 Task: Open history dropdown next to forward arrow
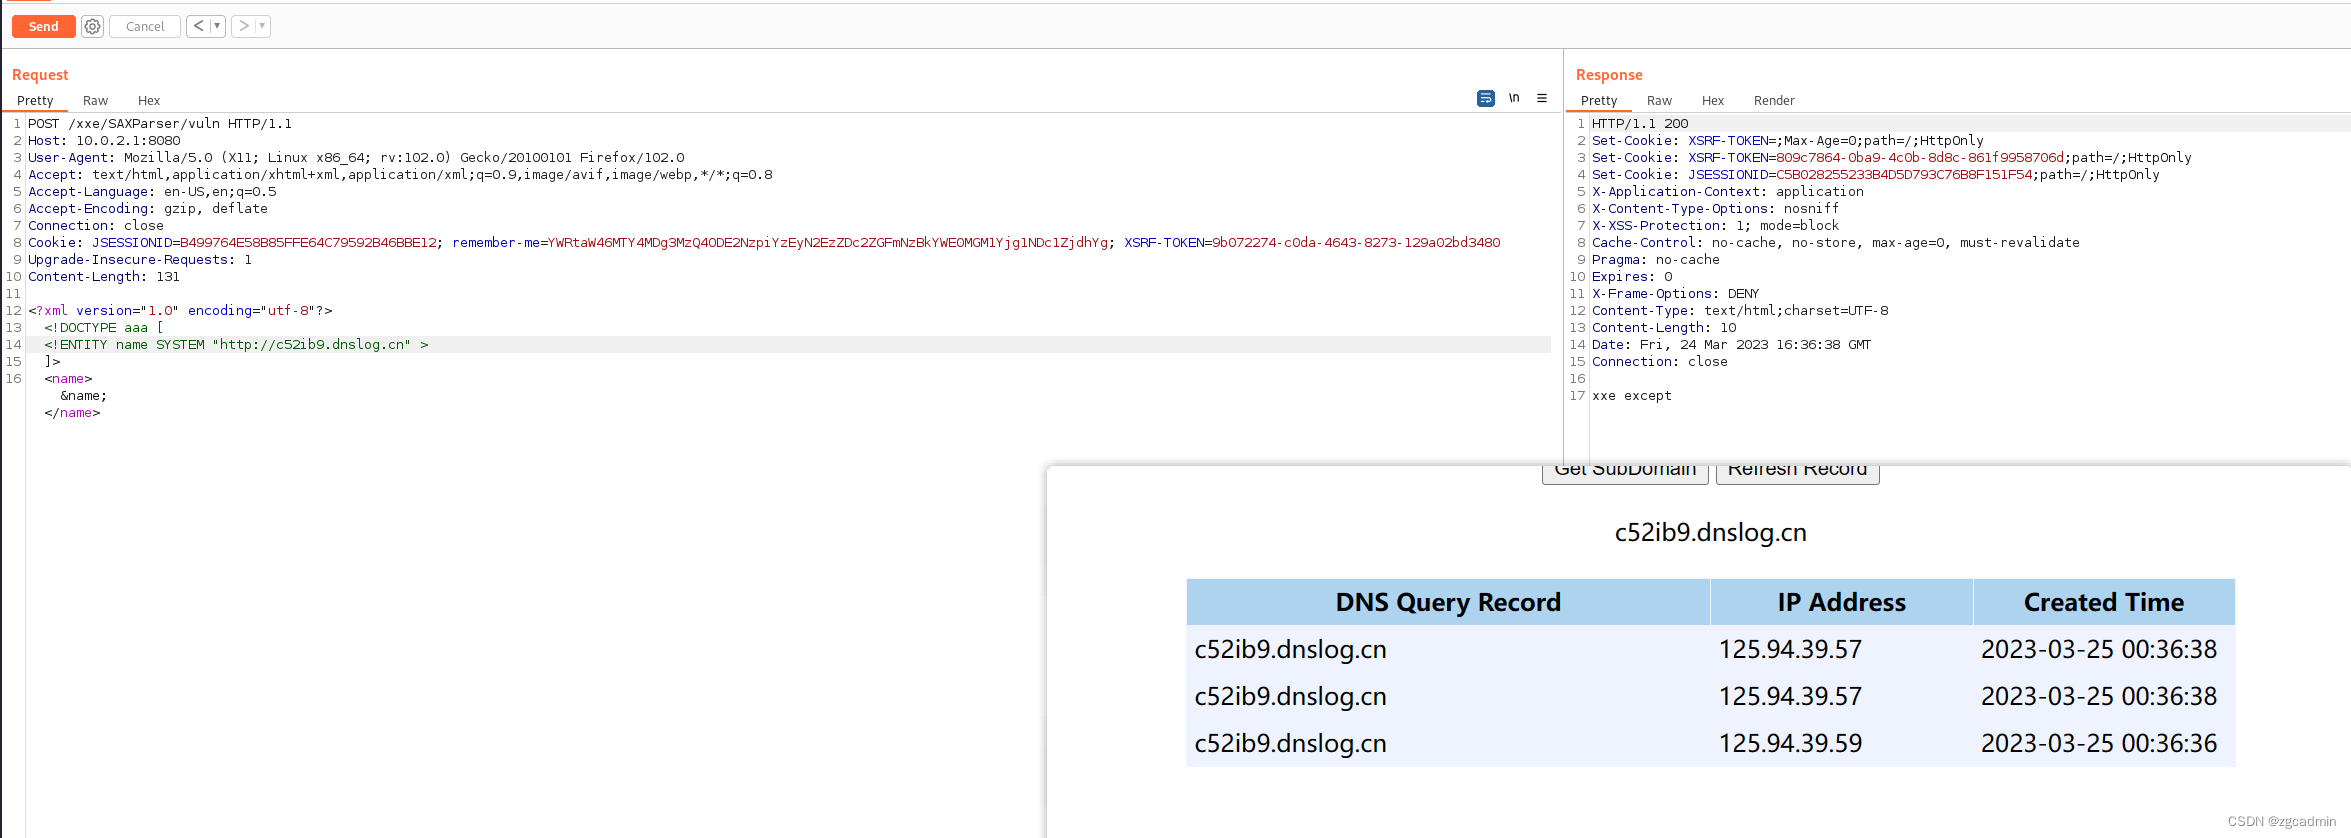click(x=262, y=26)
